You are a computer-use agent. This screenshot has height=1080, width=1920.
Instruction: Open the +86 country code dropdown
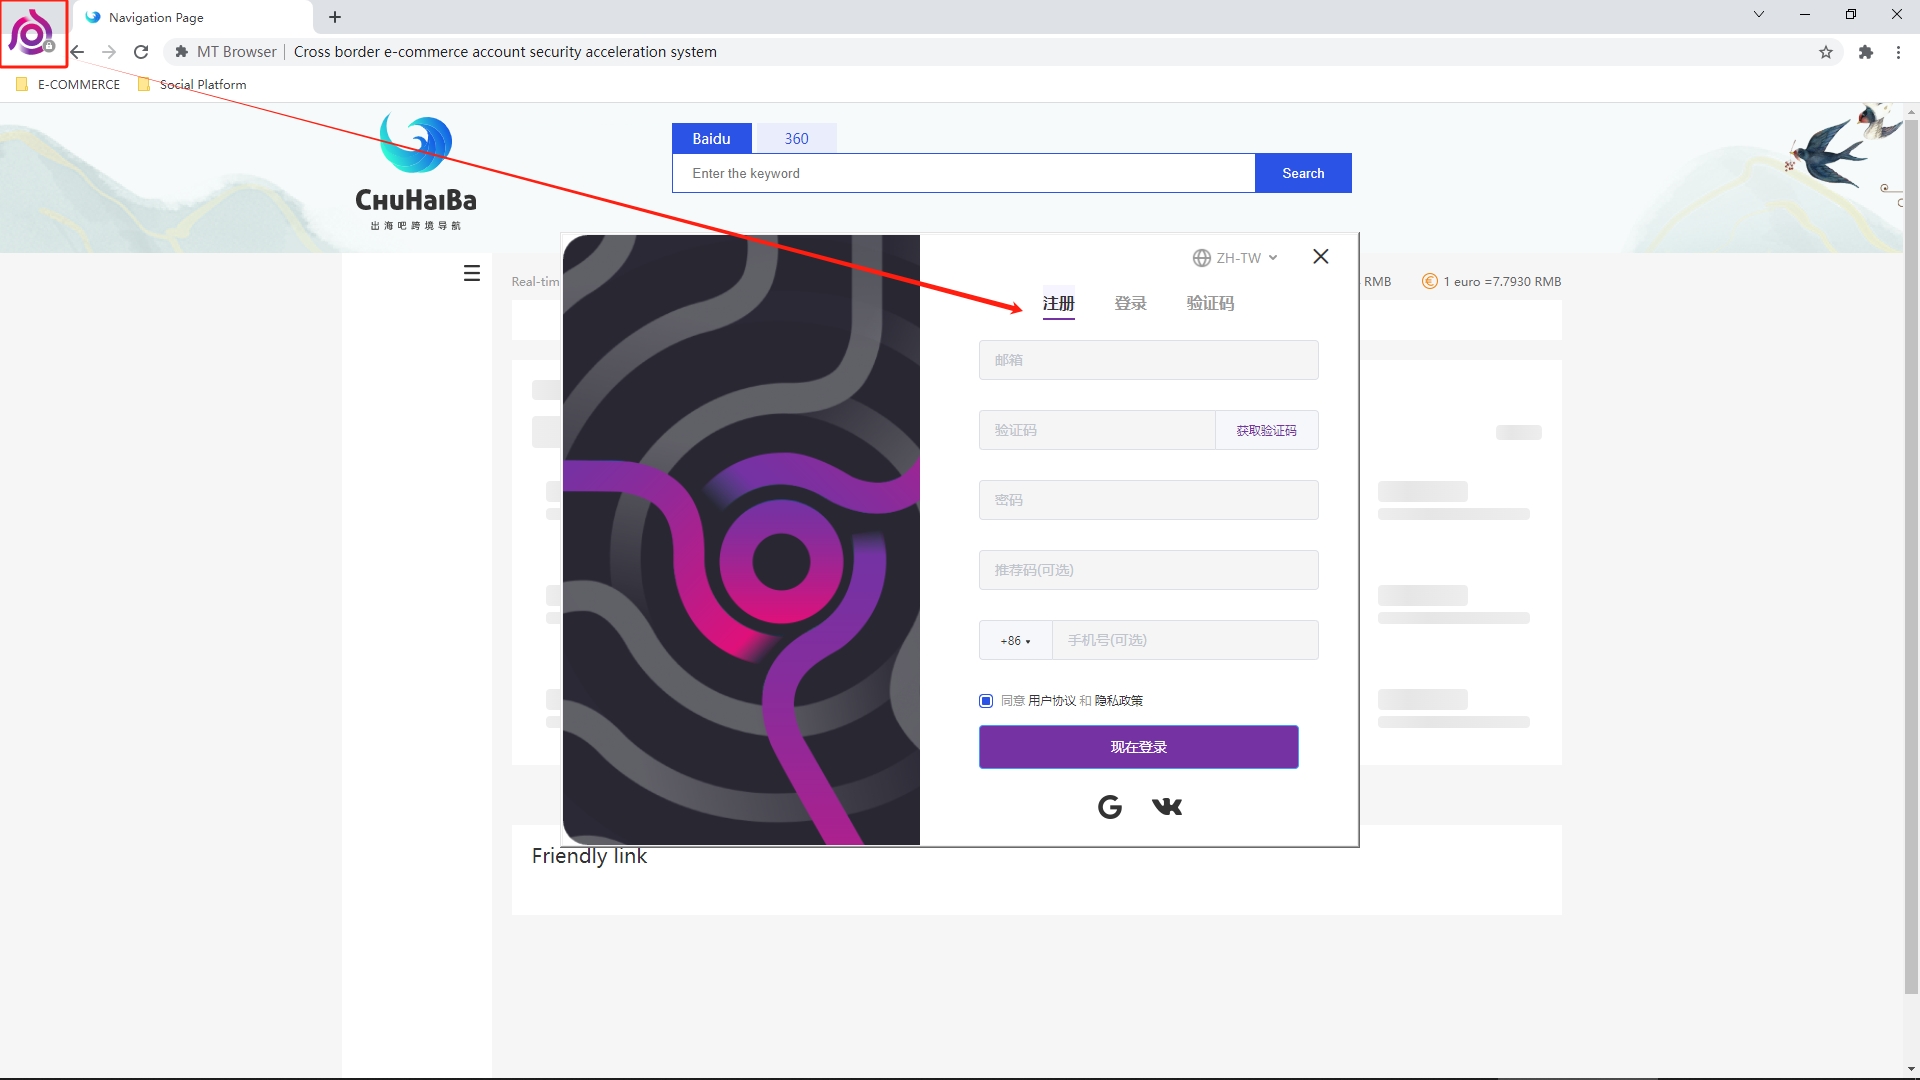click(x=1015, y=640)
